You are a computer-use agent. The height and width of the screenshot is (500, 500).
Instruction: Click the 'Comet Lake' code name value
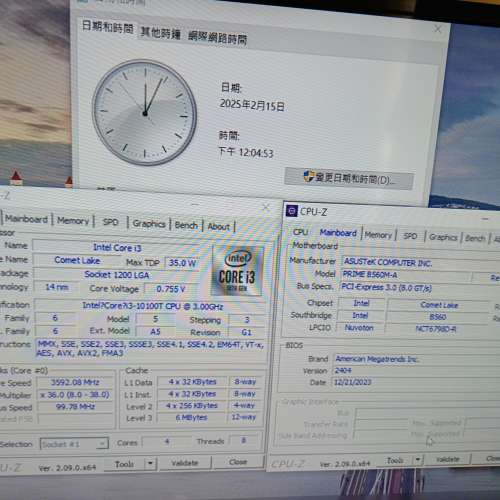[77, 260]
